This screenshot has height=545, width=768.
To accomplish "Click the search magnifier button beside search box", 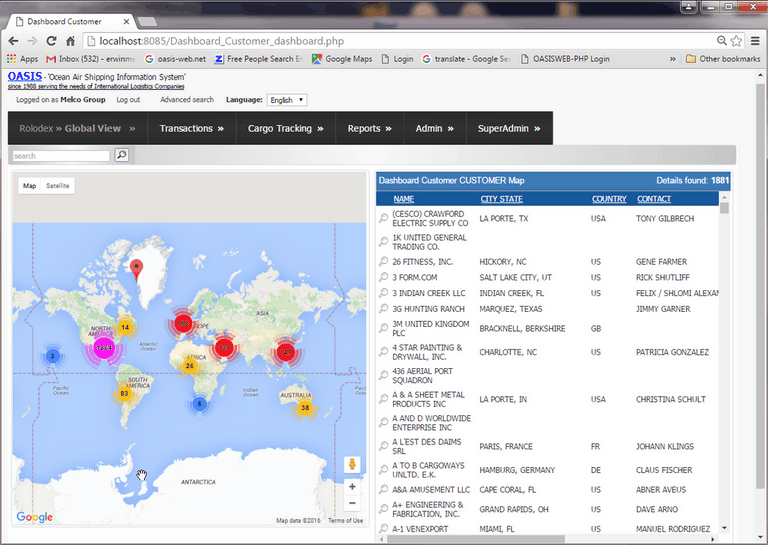I will pos(121,155).
